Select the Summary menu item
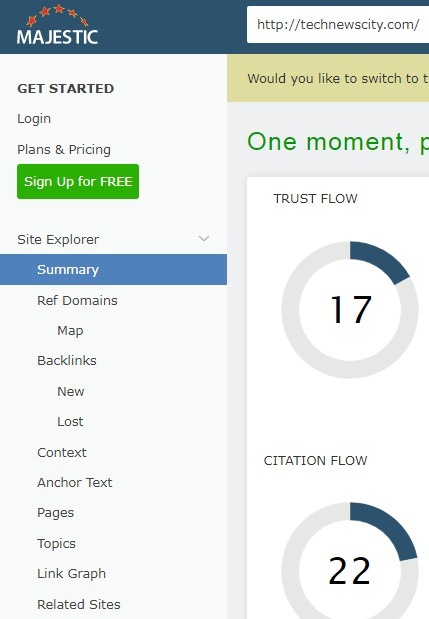 [113, 270]
